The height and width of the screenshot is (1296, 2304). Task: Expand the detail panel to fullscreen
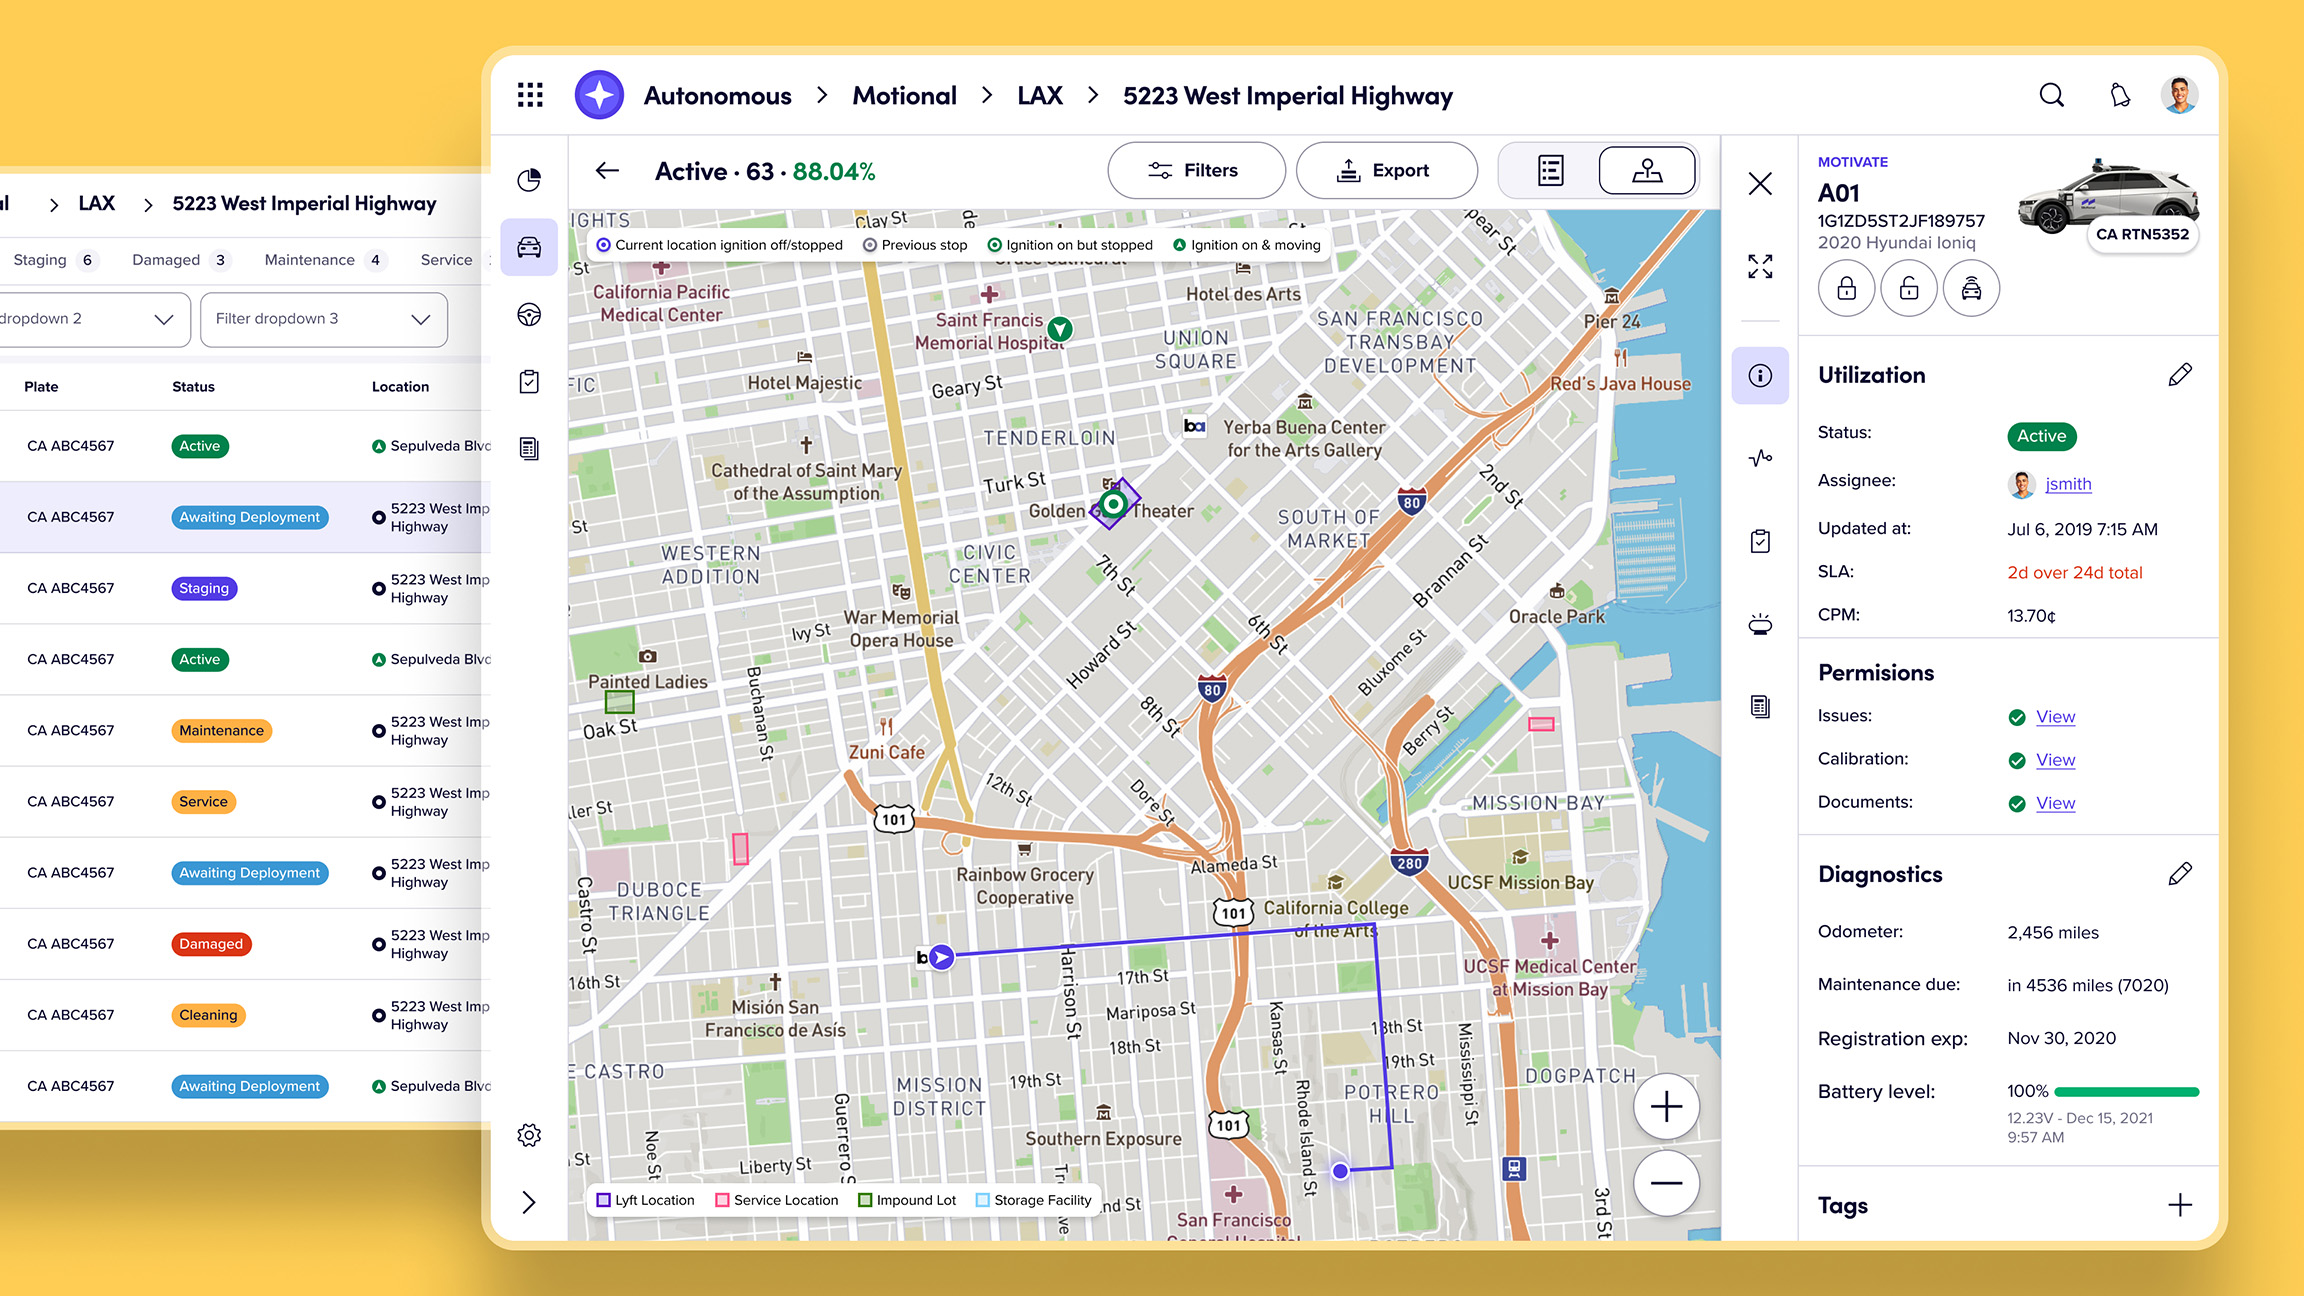[x=1760, y=266]
